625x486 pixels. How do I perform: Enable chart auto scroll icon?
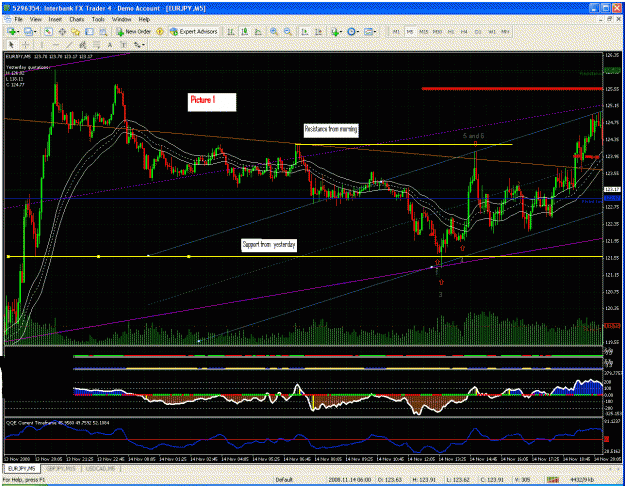[x=305, y=32]
